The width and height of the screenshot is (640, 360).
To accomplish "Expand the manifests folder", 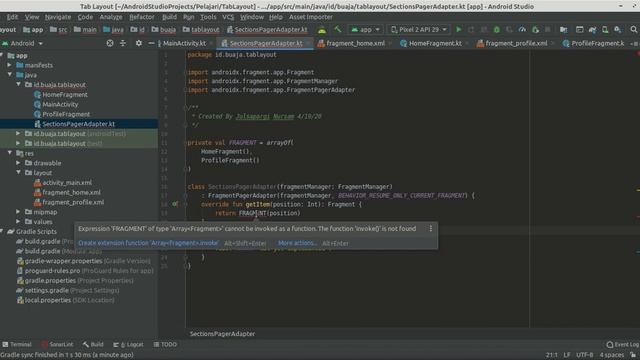I will [x=9, y=65].
